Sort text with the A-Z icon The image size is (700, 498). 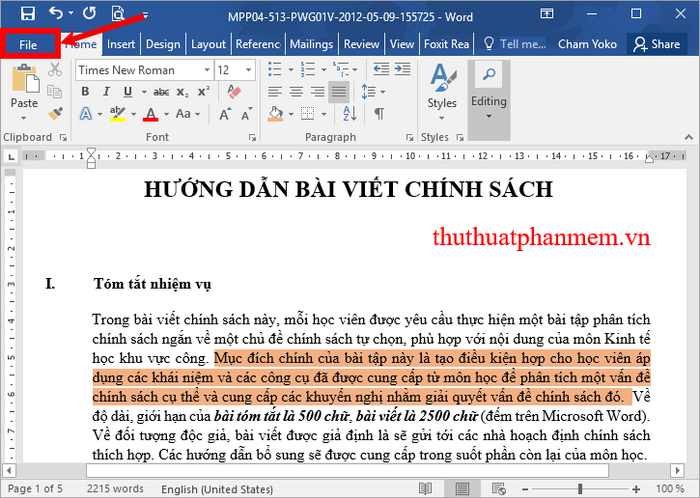(350, 114)
